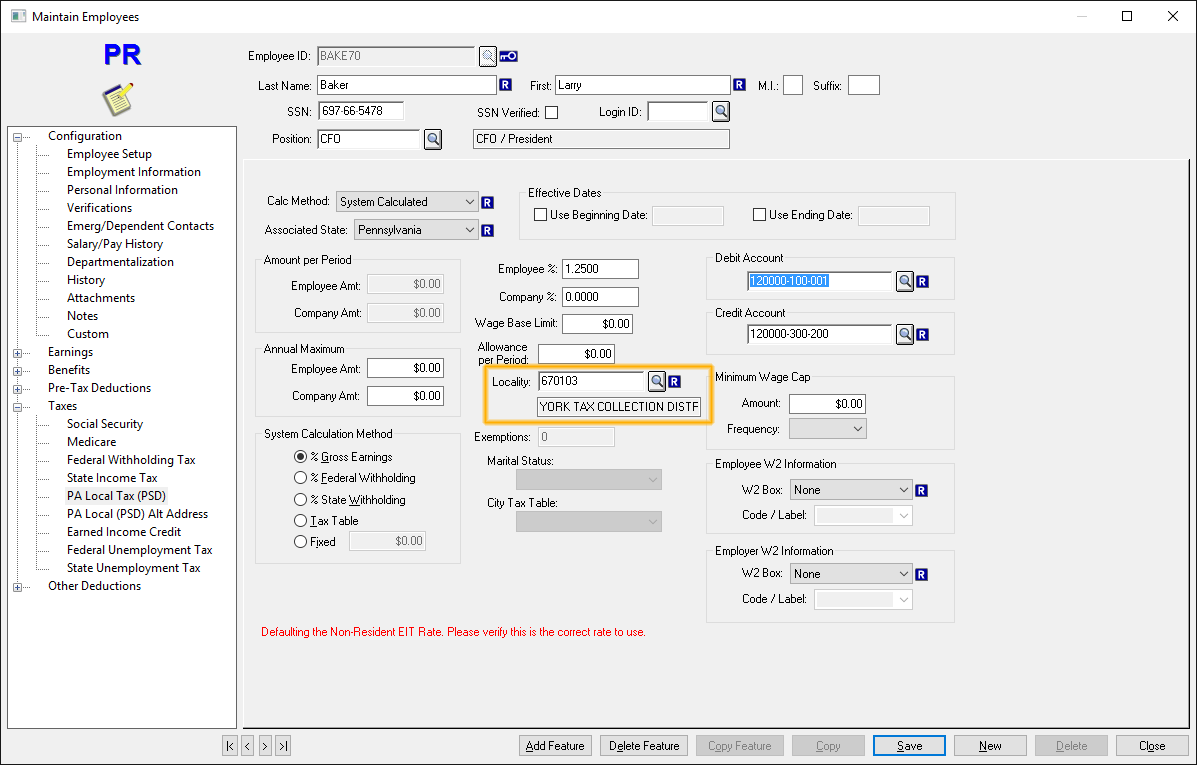Open the Debit Account lookup
The image size is (1197, 765).
pyautogui.click(x=905, y=281)
